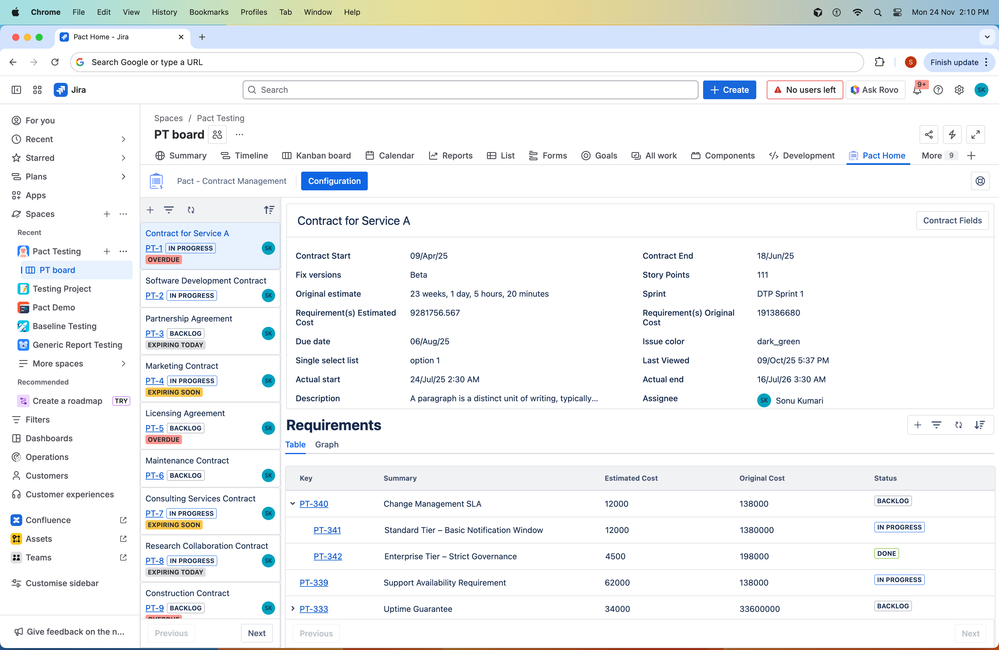Open the notifications bell

[917, 90]
